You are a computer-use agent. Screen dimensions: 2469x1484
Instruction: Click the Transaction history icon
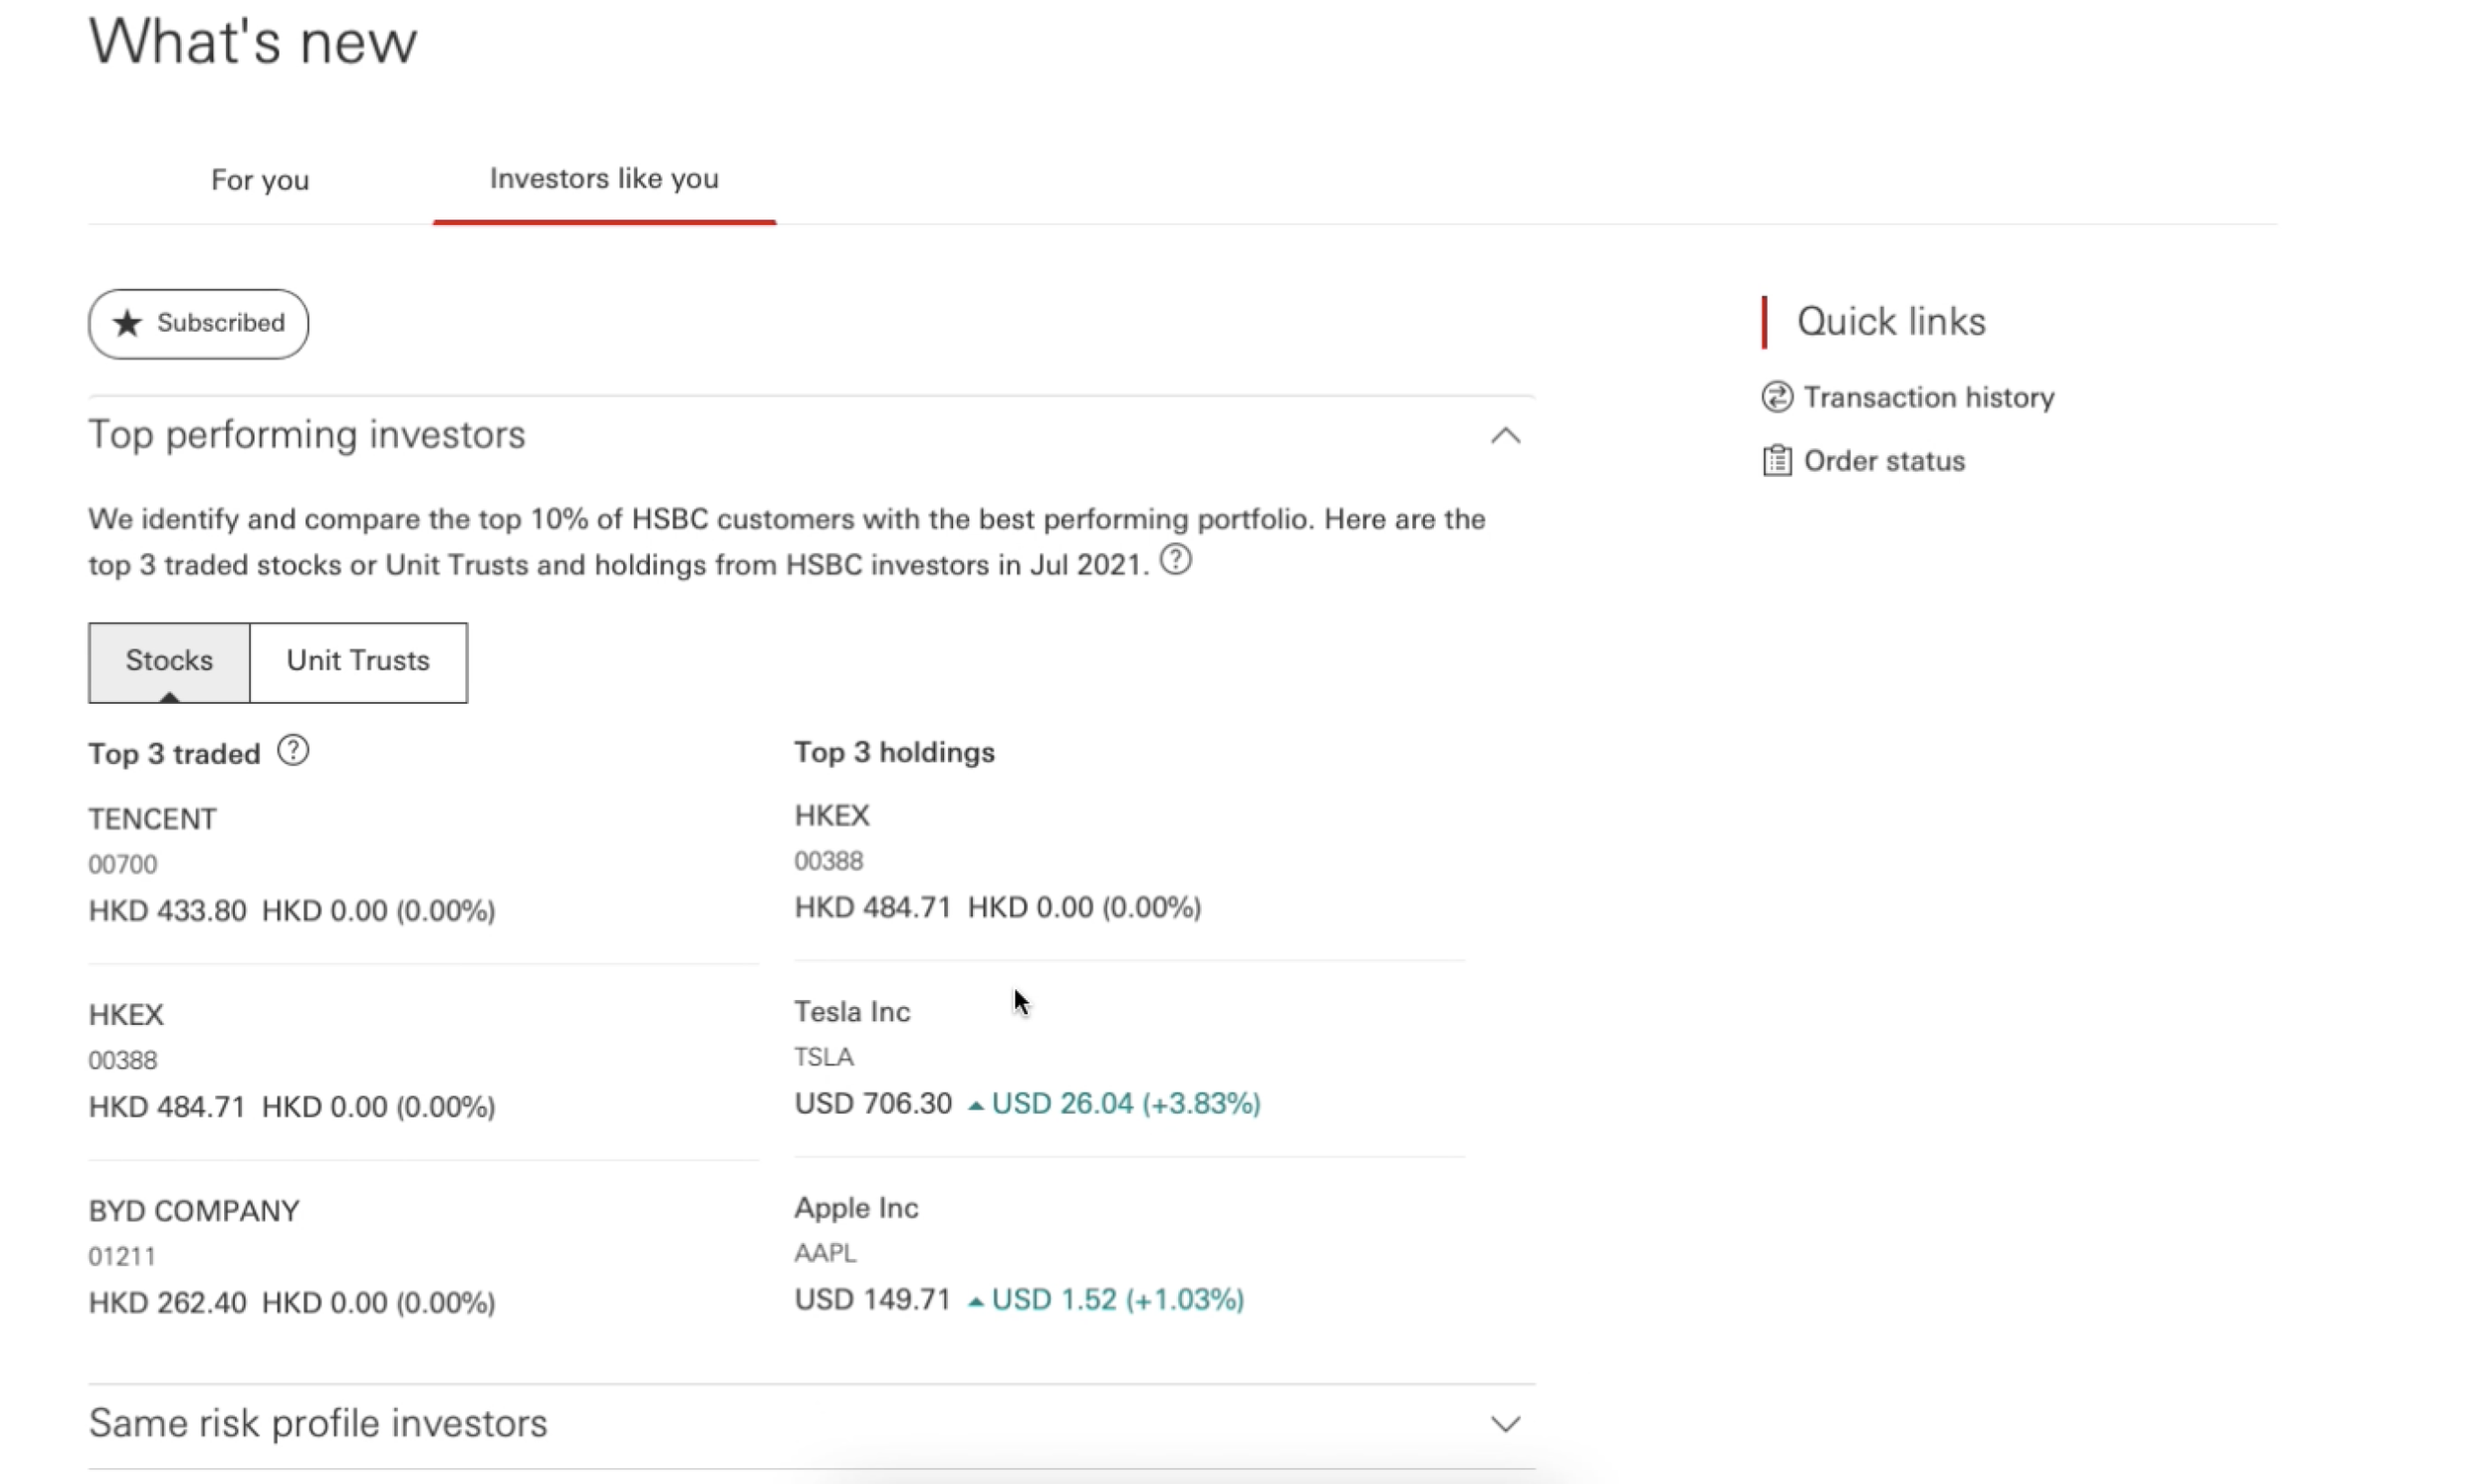(1776, 397)
